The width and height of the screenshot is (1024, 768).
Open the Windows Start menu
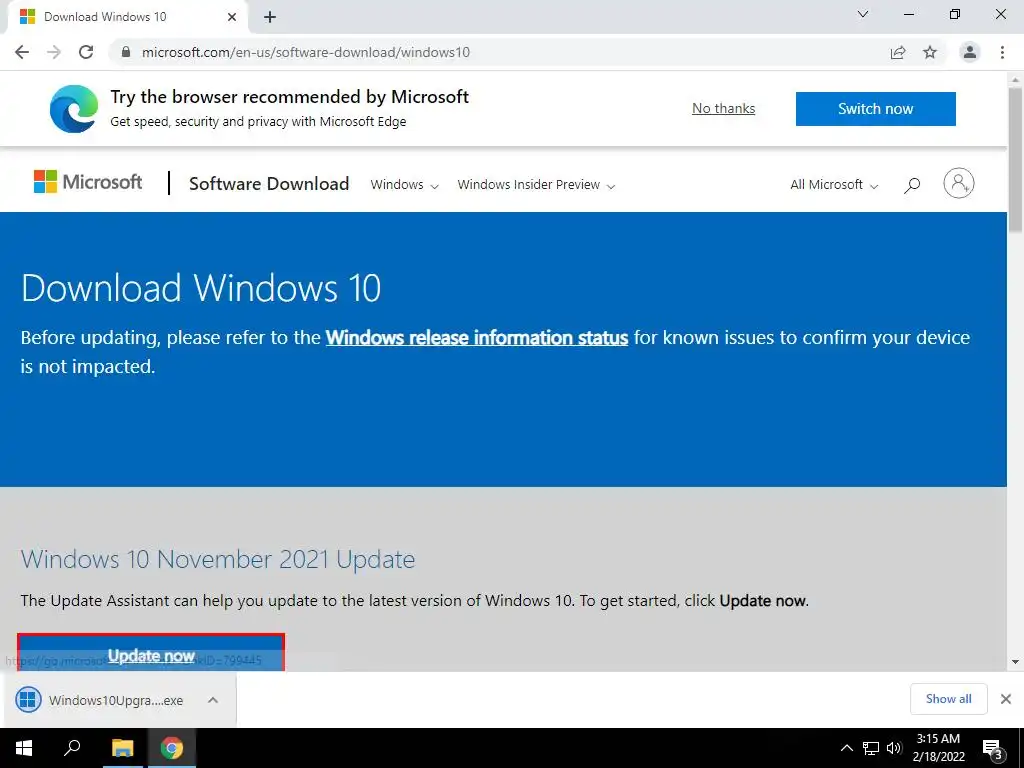click(x=24, y=748)
